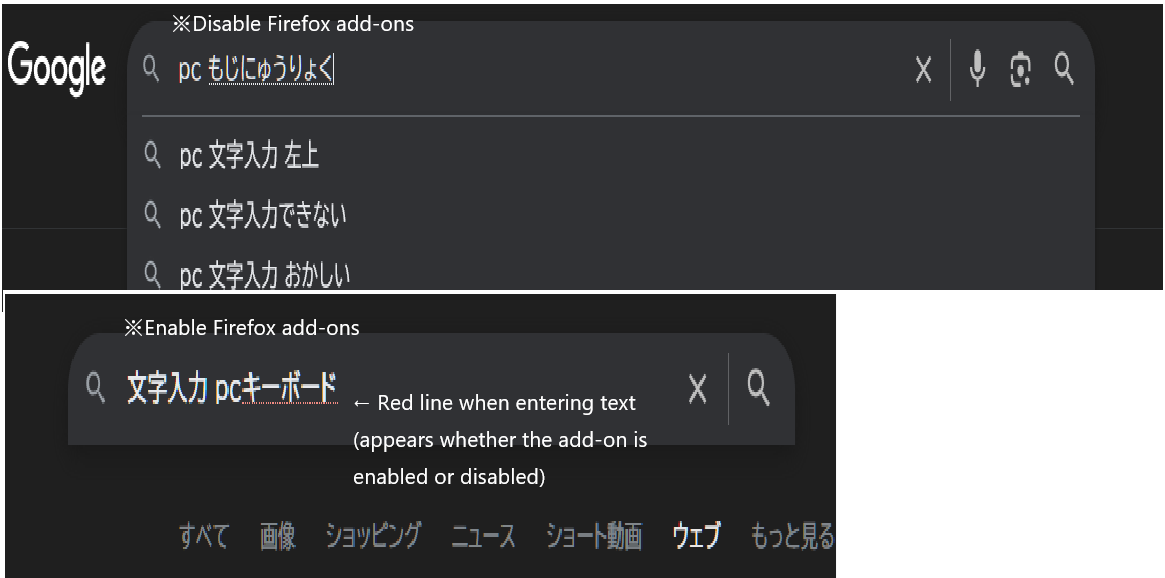Open the 画像 results tab
This screenshot has width=1165, height=578.
tap(278, 536)
